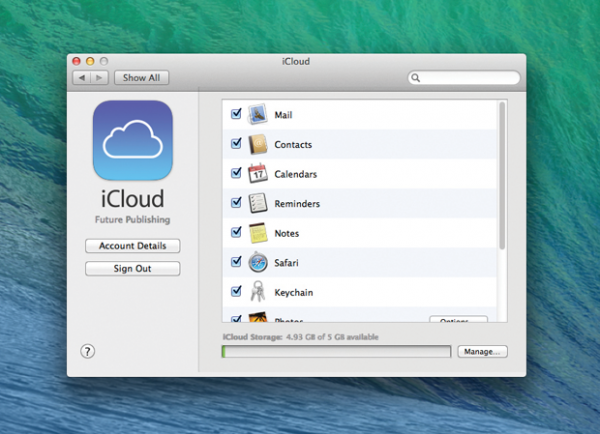Select the "Notes" label text

click(287, 233)
